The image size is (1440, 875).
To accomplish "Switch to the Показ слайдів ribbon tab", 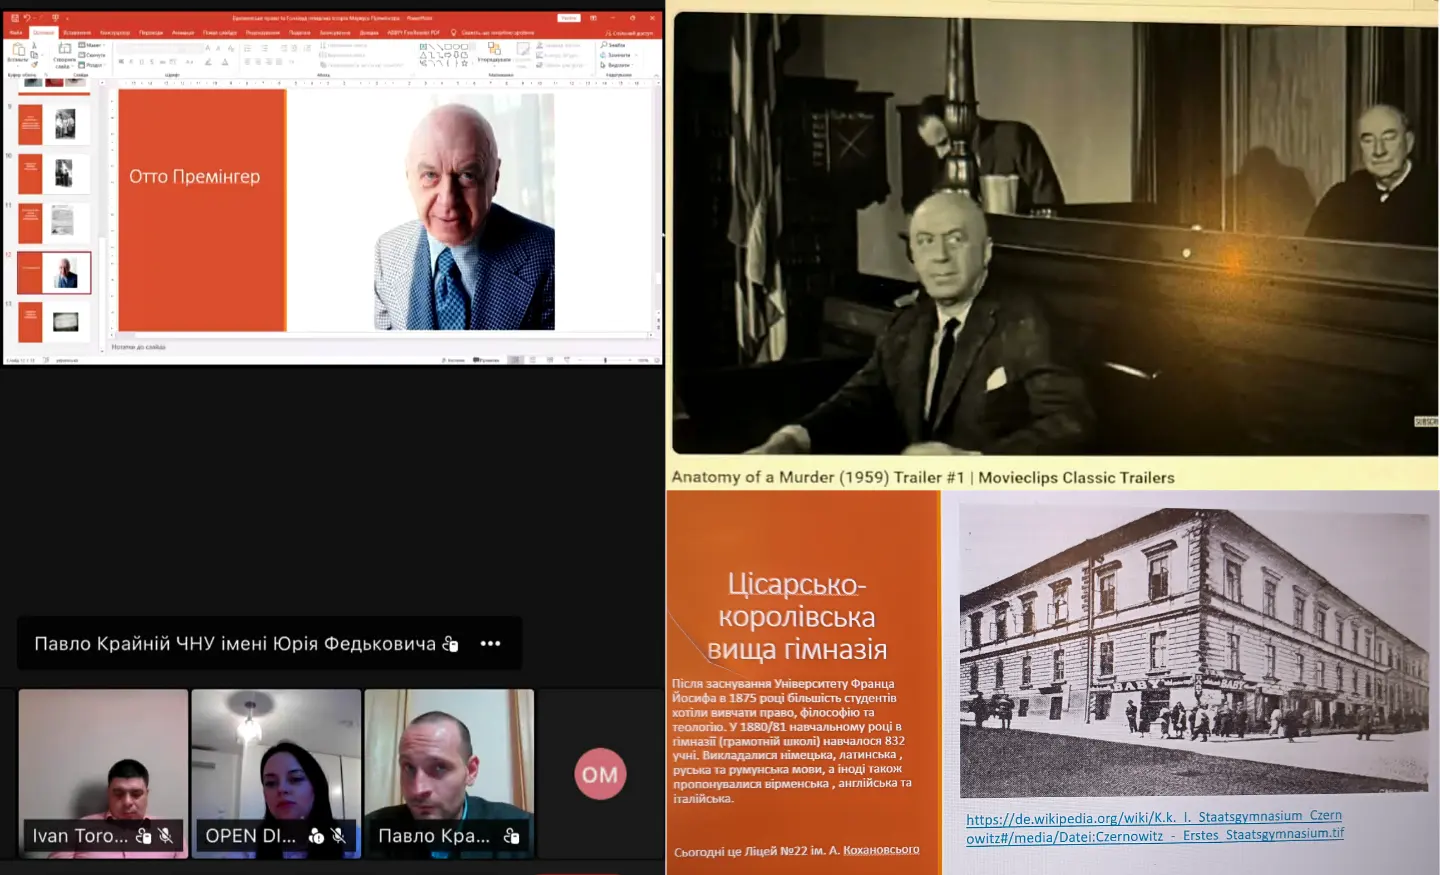I will (220, 32).
